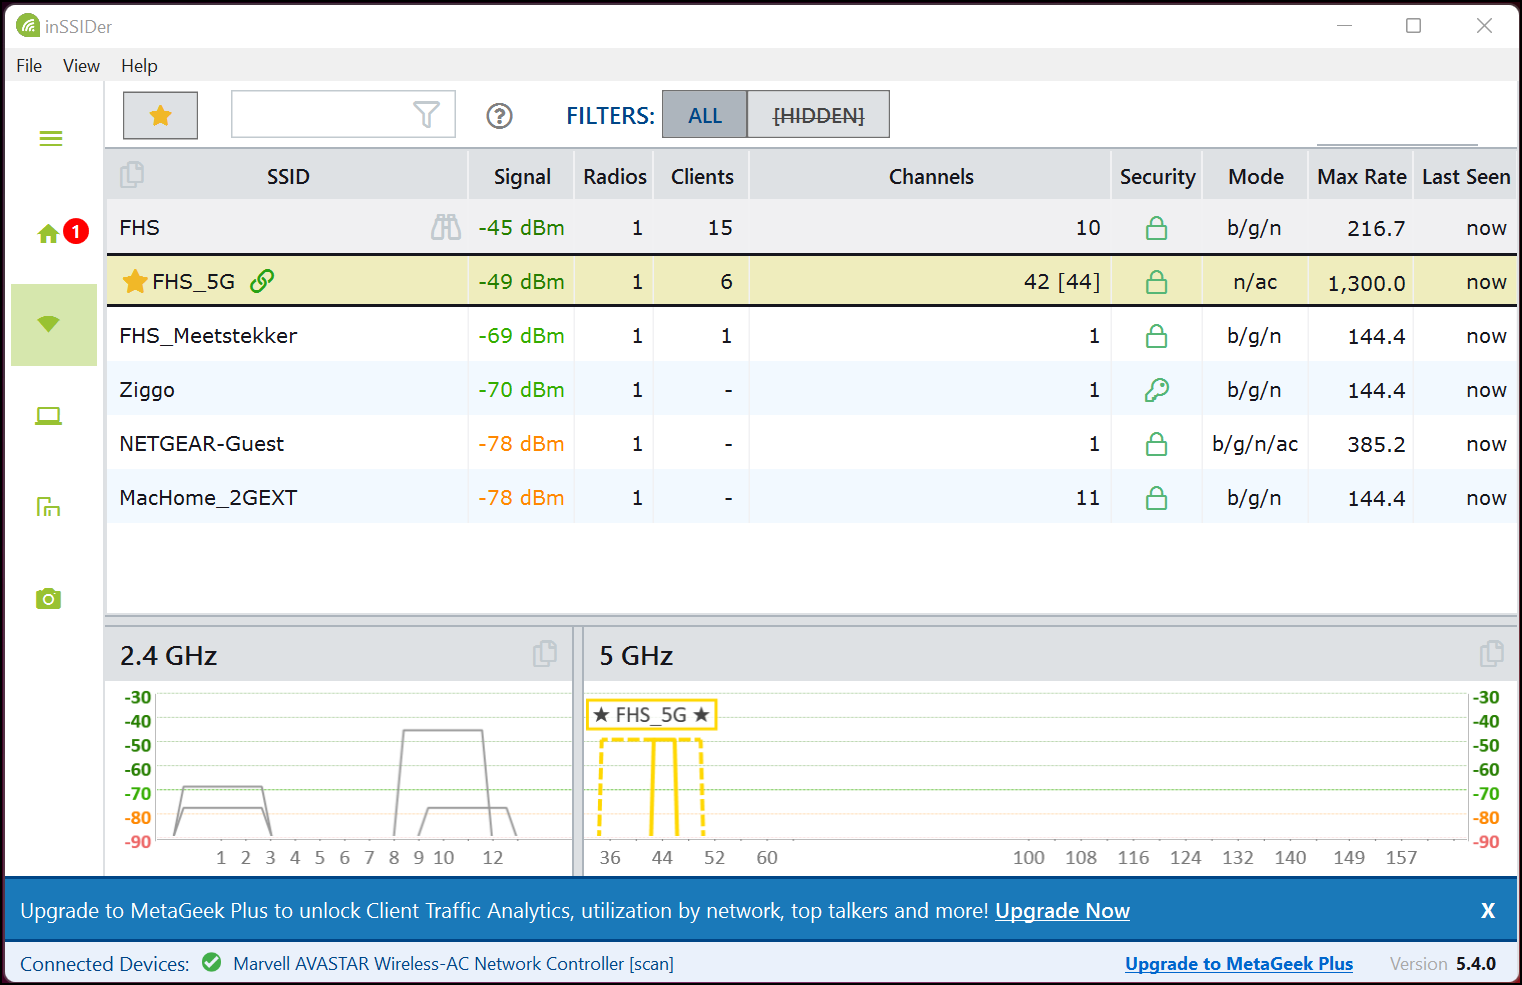This screenshot has height=985, width=1522.
Task: Click the inSSIDer app logo icon
Action: tap(28, 25)
